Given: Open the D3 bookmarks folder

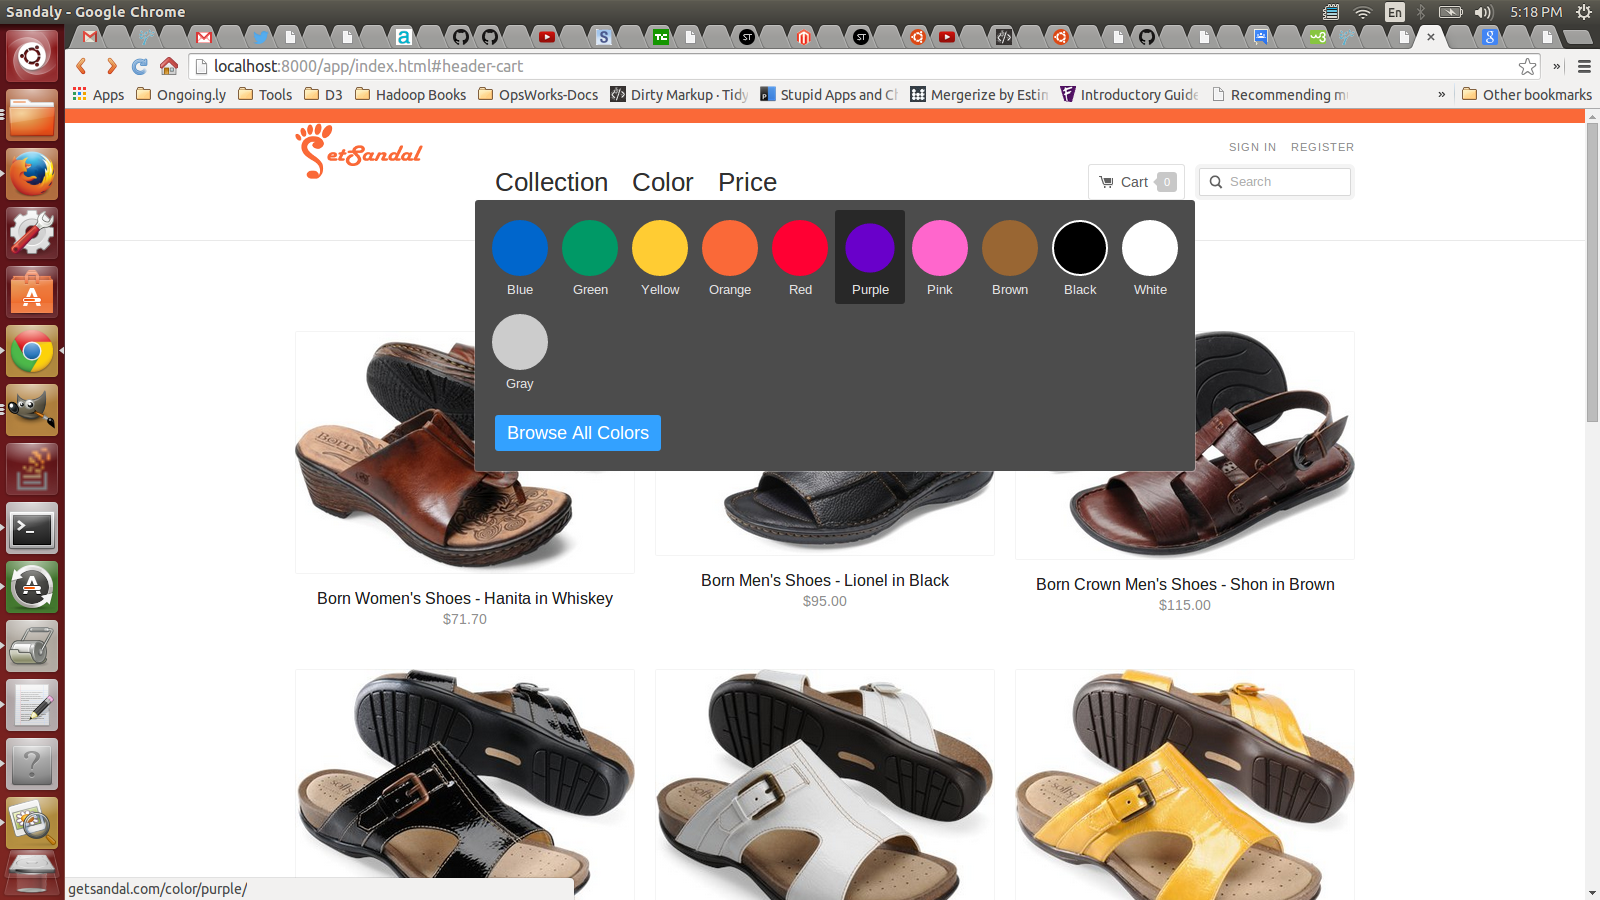Looking at the screenshot, I should (x=323, y=94).
